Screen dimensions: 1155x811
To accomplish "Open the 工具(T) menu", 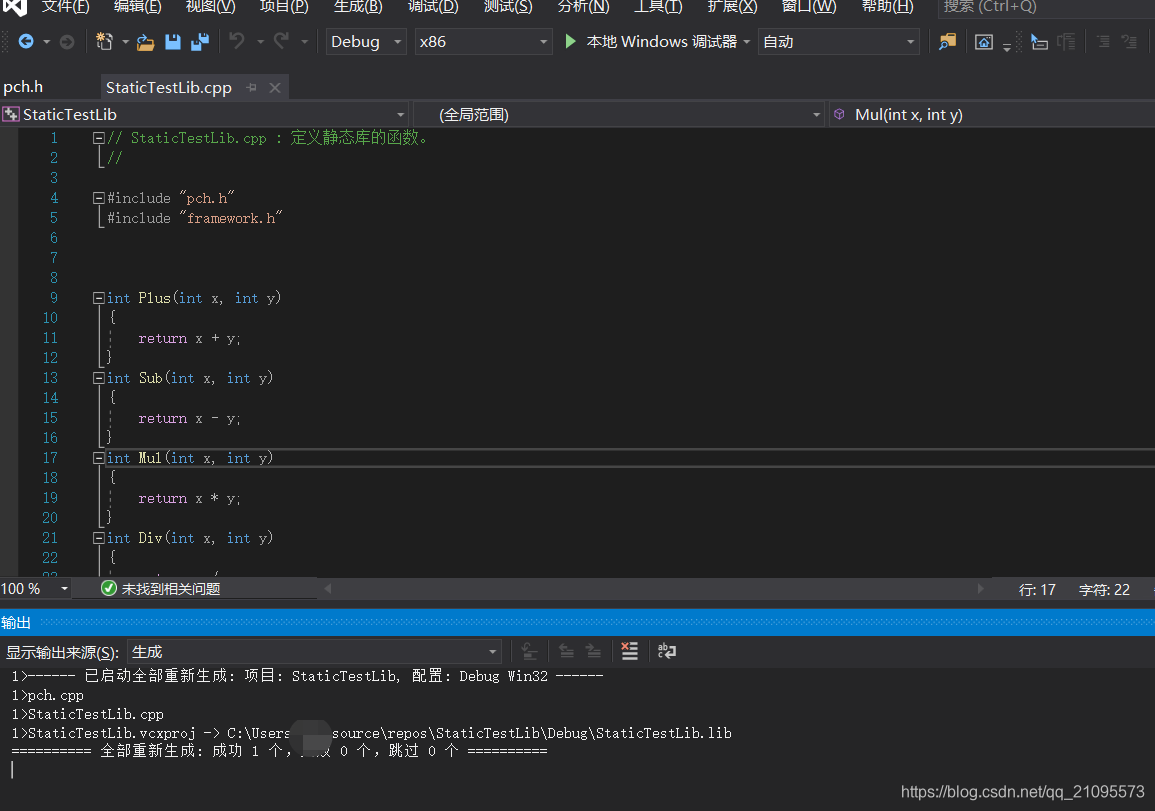I will click(657, 8).
